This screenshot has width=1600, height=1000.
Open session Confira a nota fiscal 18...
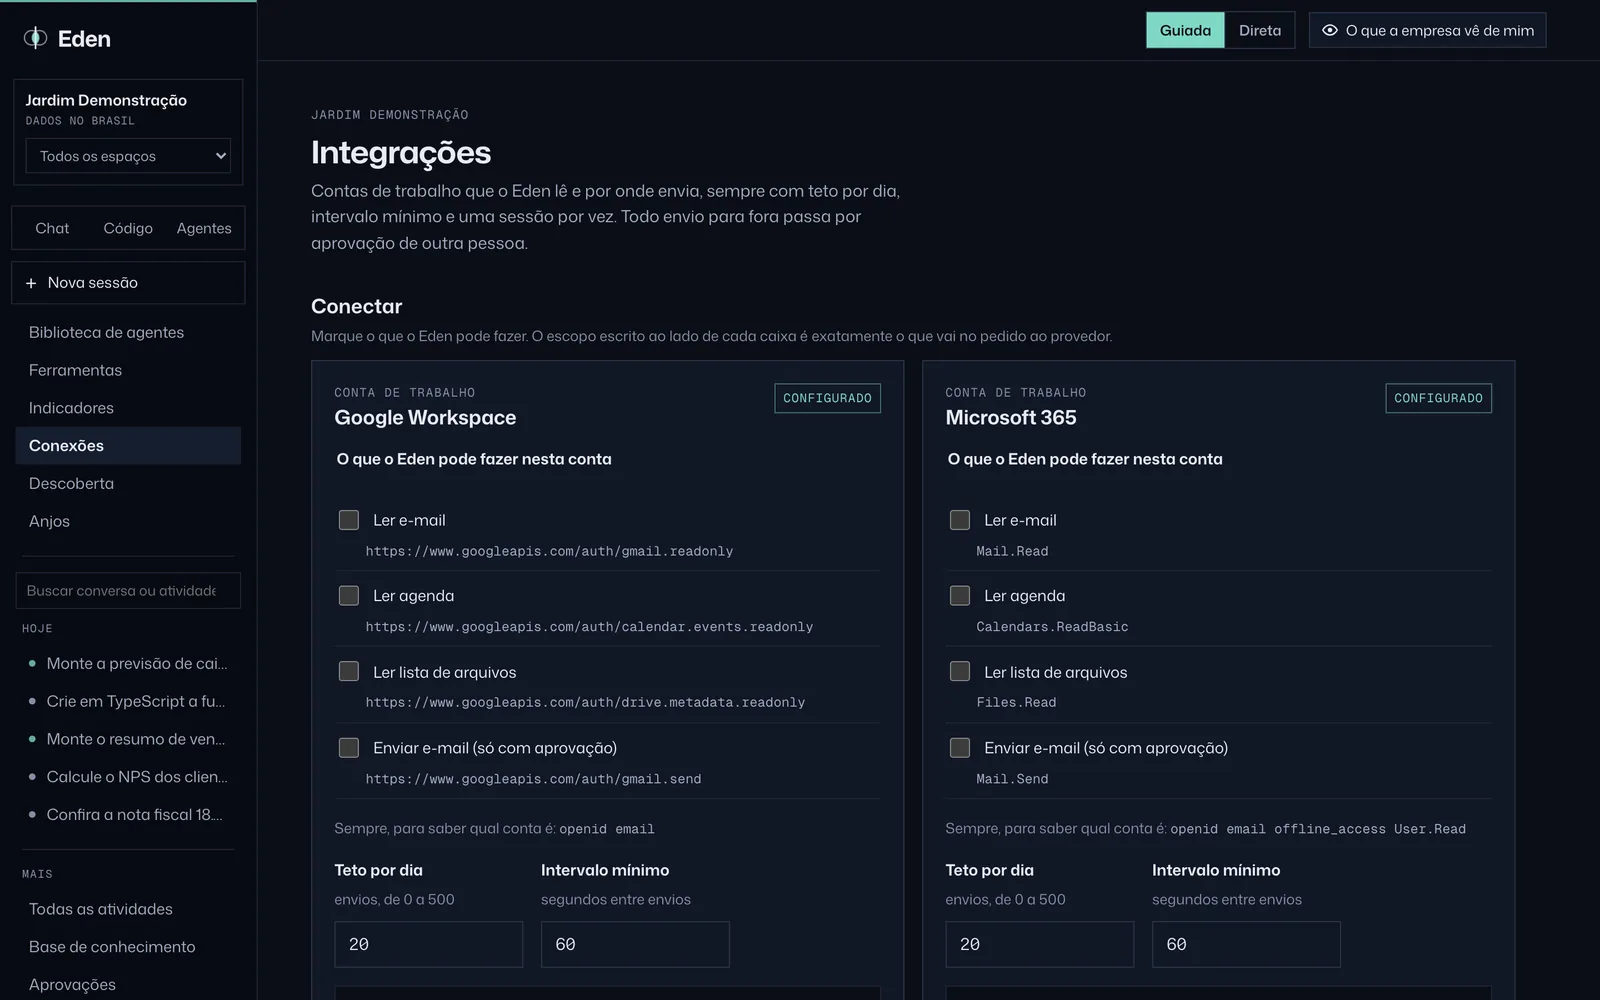click(128, 815)
